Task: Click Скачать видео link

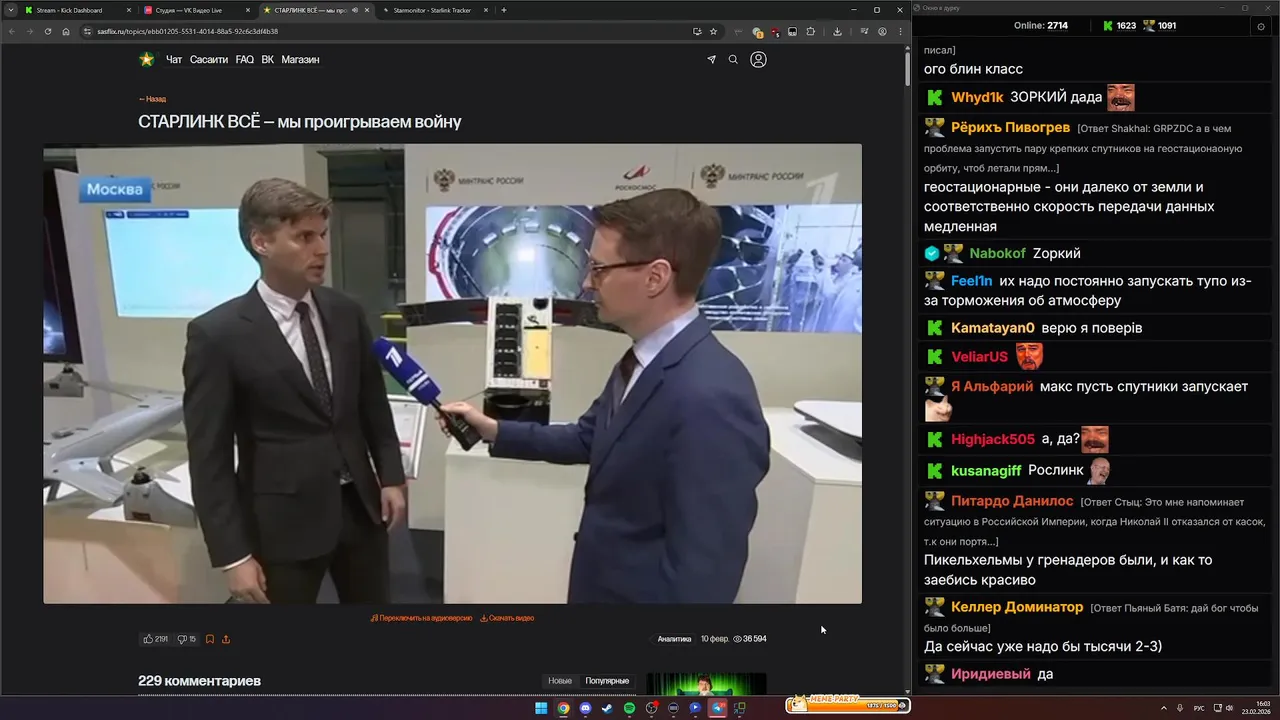Action: pos(507,618)
